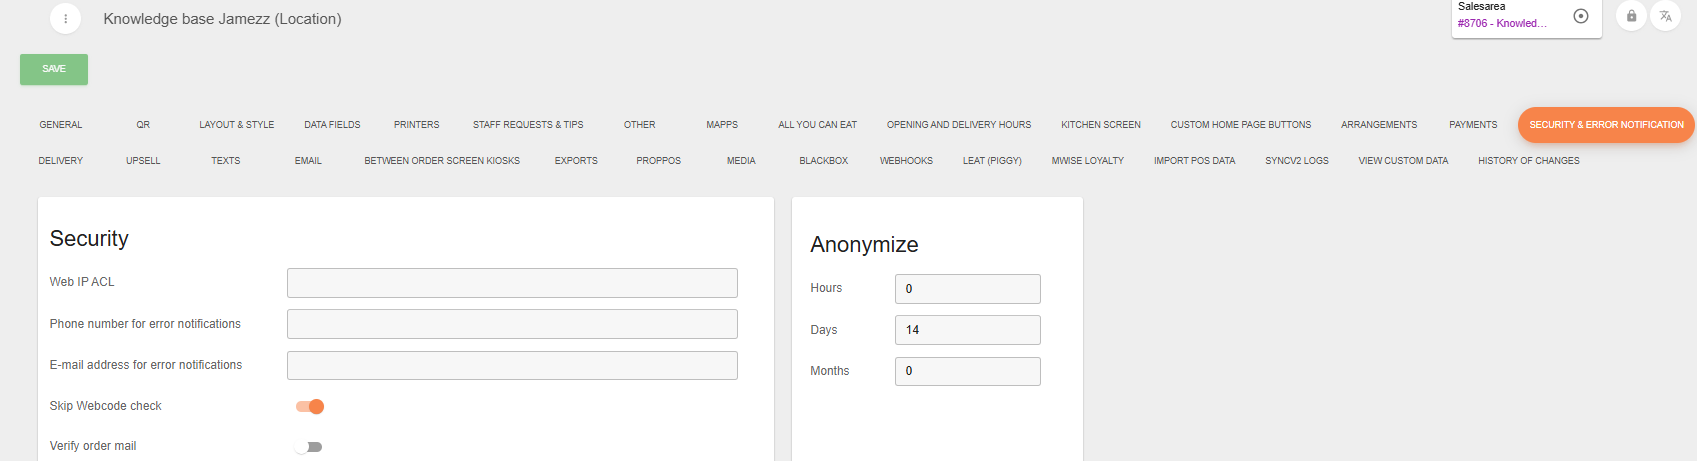Enable the Verify order mail toggle
The width and height of the screenshot is (1697, 461).
tap(309, 447)
